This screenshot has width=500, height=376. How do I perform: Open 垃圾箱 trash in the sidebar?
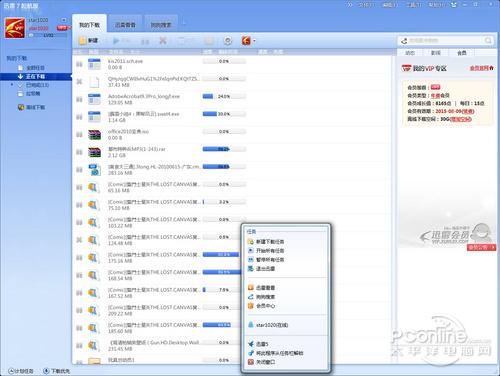pyautogui.click(x=29, y=94)
